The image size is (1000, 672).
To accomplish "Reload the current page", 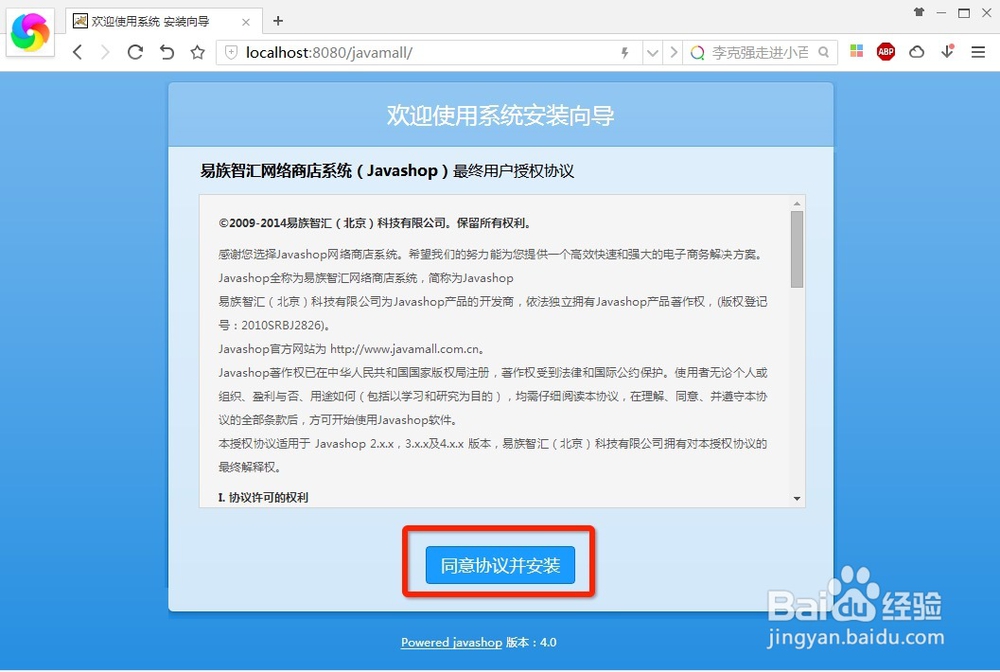I will pyautogui.click(x=135, y=52).
